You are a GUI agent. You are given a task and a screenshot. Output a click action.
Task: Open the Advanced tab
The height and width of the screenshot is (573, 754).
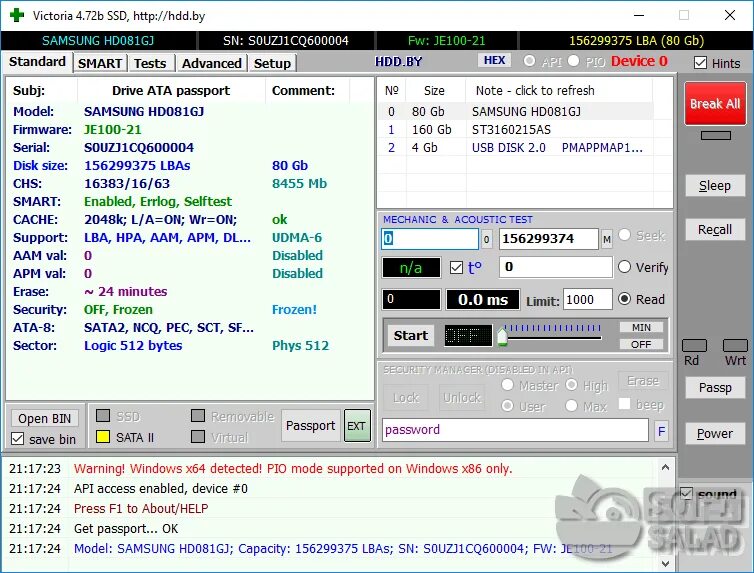click(212, 63)
